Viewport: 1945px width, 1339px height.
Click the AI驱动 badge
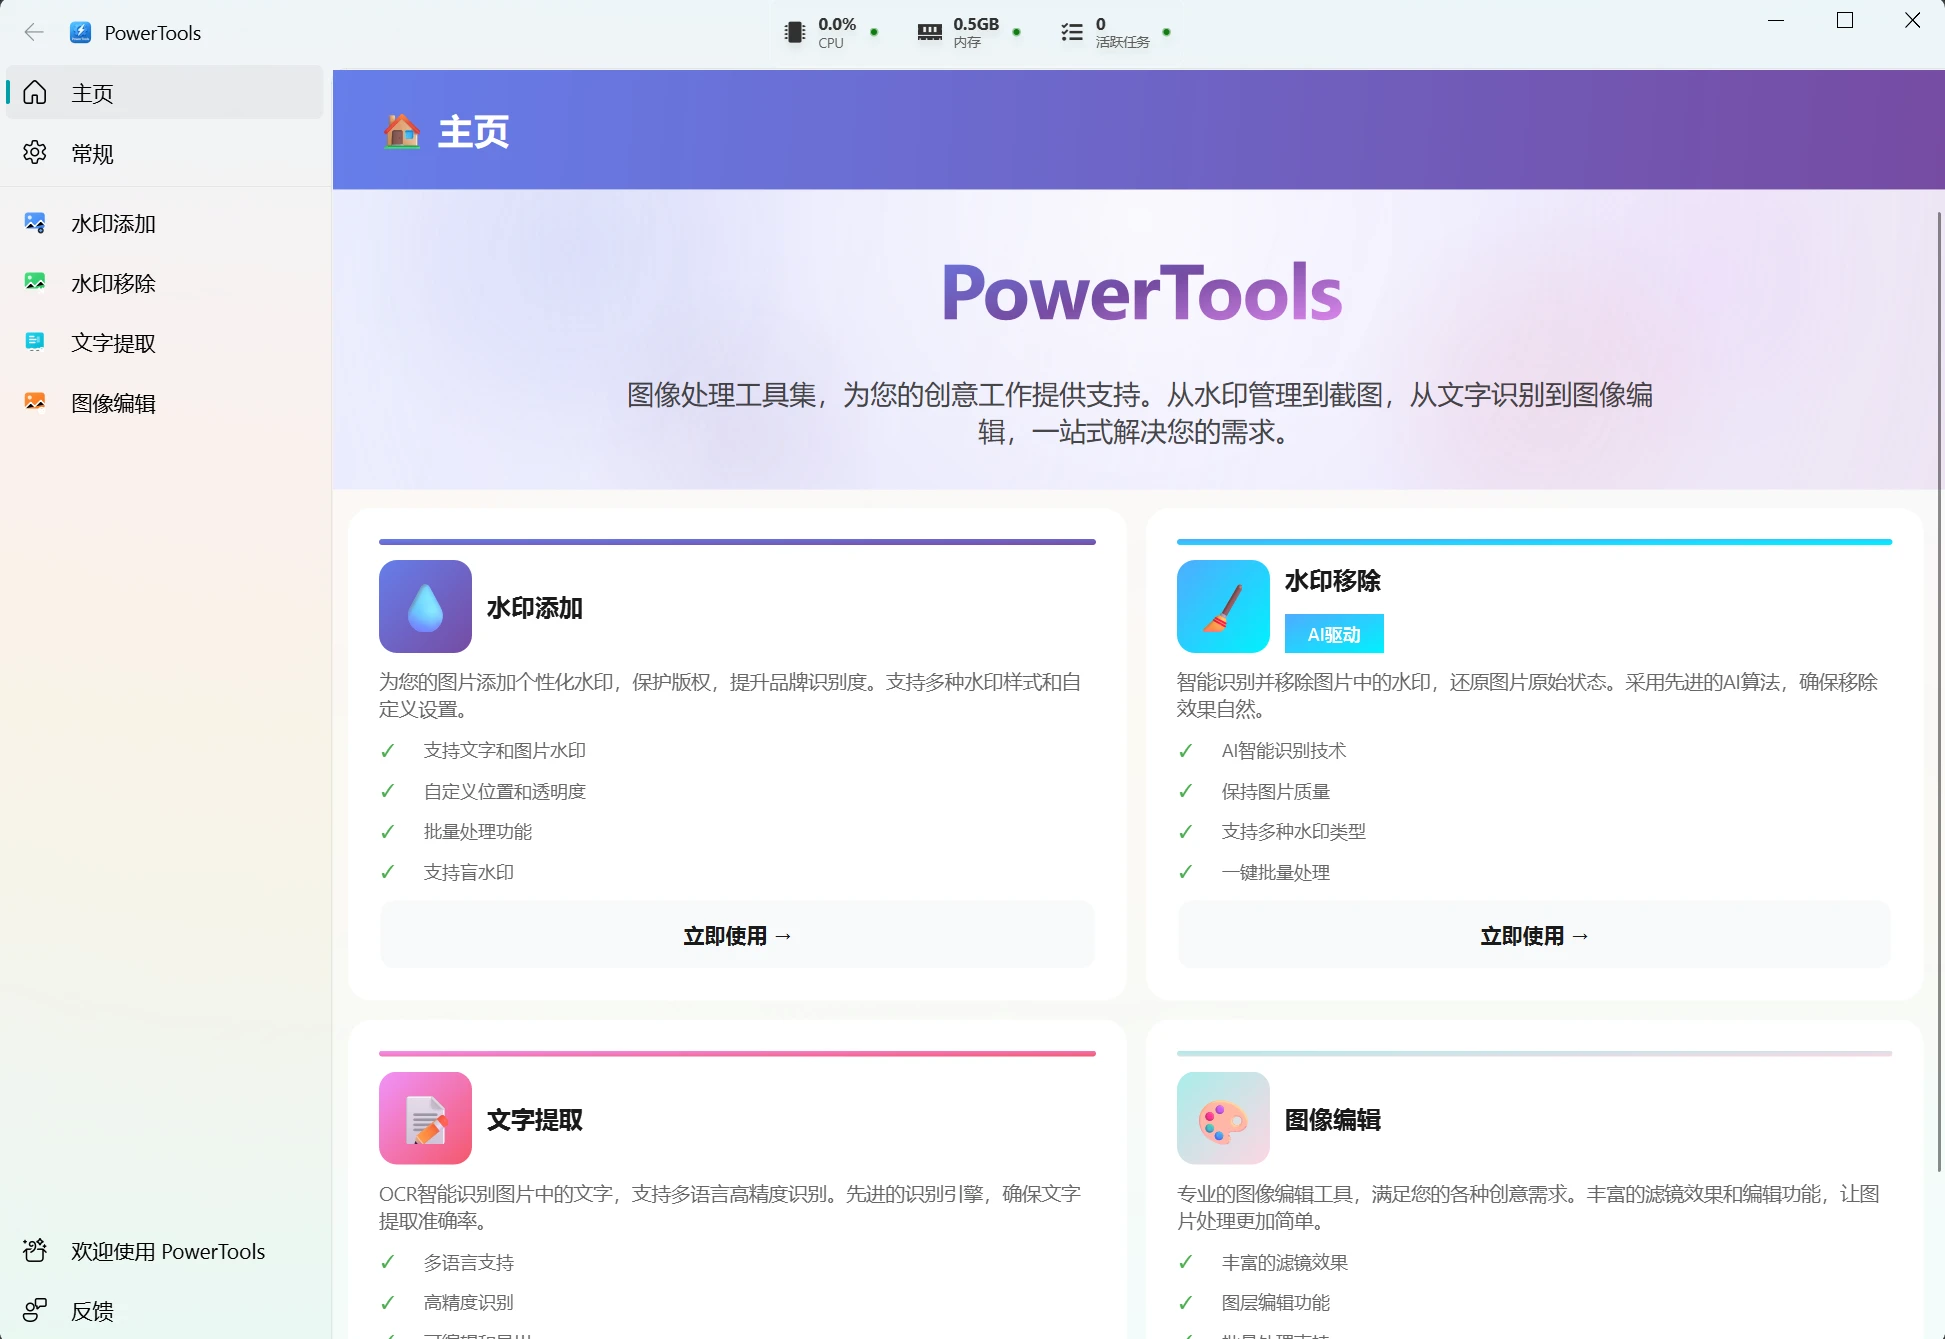[x=1334, y=634]
